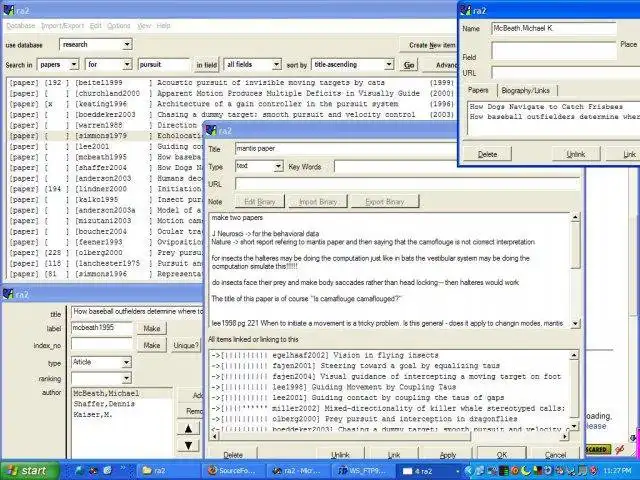This screenshot has height=480, width=640.
Task: Open the Options menu
Action: click(x=118, y=26)
